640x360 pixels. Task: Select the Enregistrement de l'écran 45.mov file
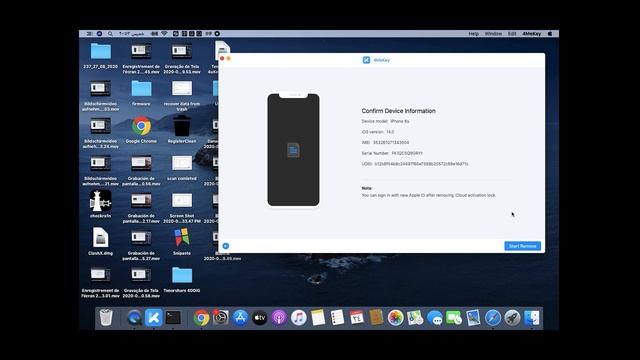tap(141, 58)
